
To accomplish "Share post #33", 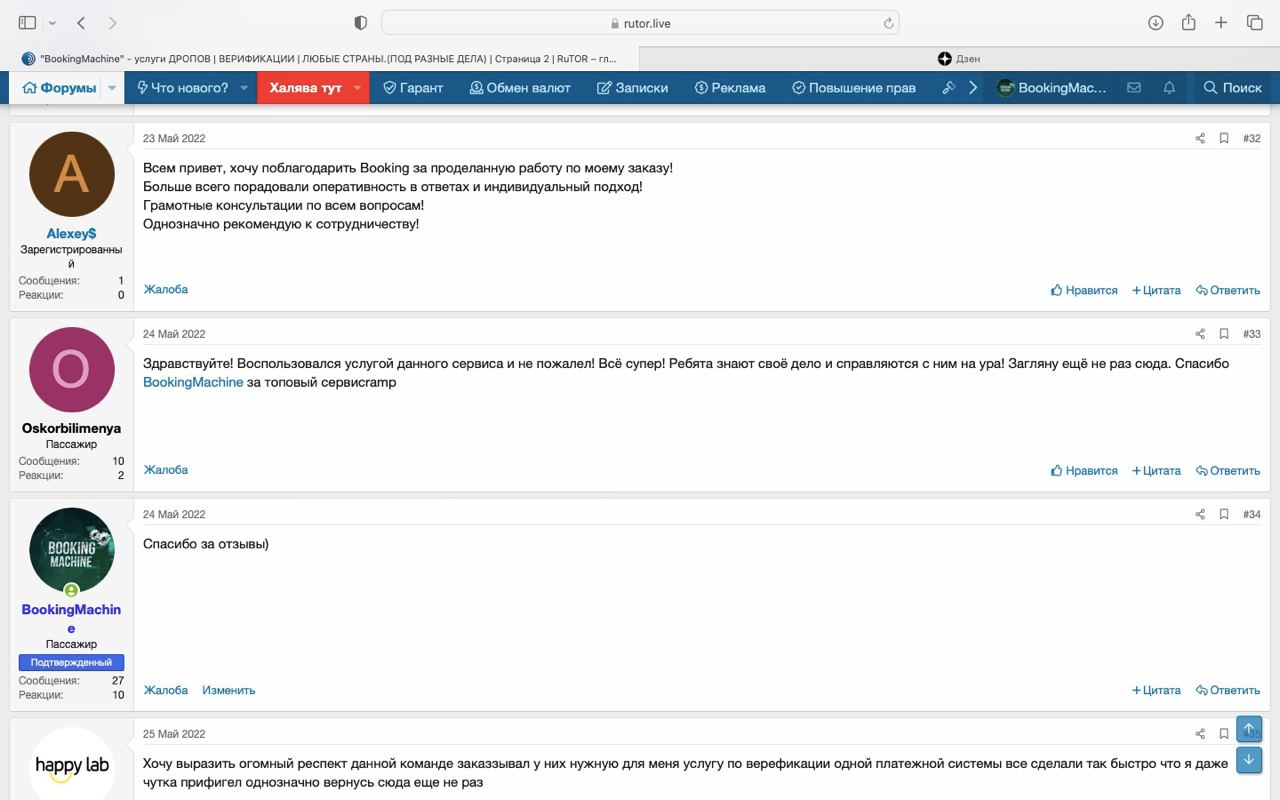I will click(x=1200, y=334).
